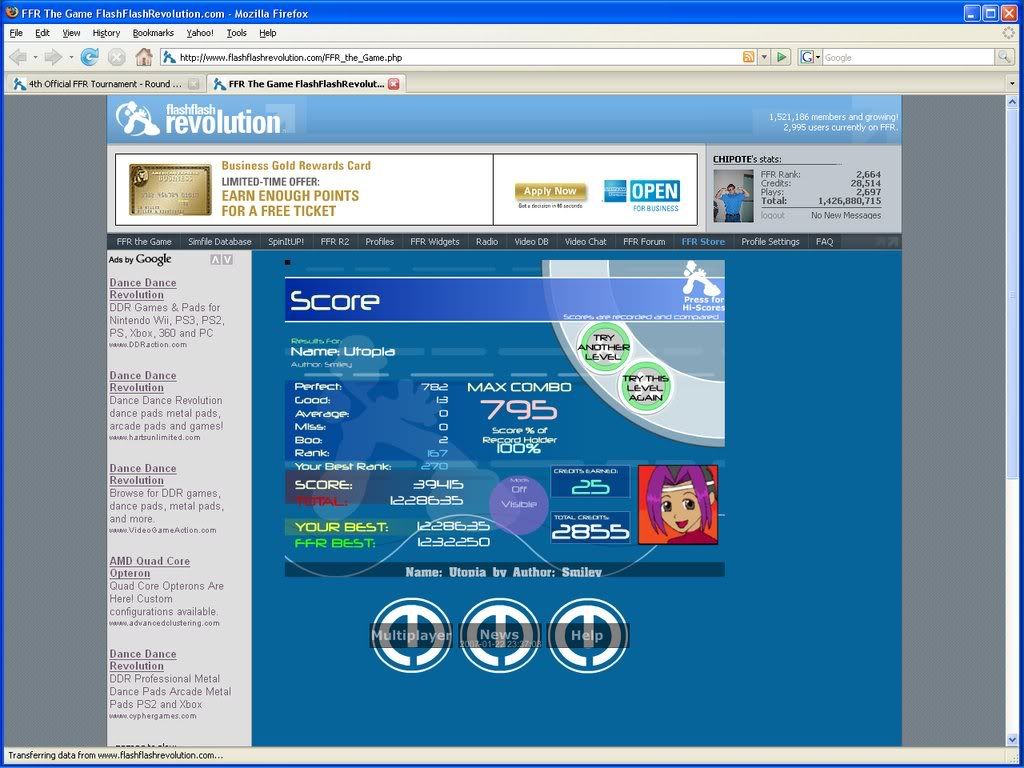Image resolution: width=1024 pixels, height=768 pixels.
Task: Open the FFR Store navigation link
Action: coord(703,241)
